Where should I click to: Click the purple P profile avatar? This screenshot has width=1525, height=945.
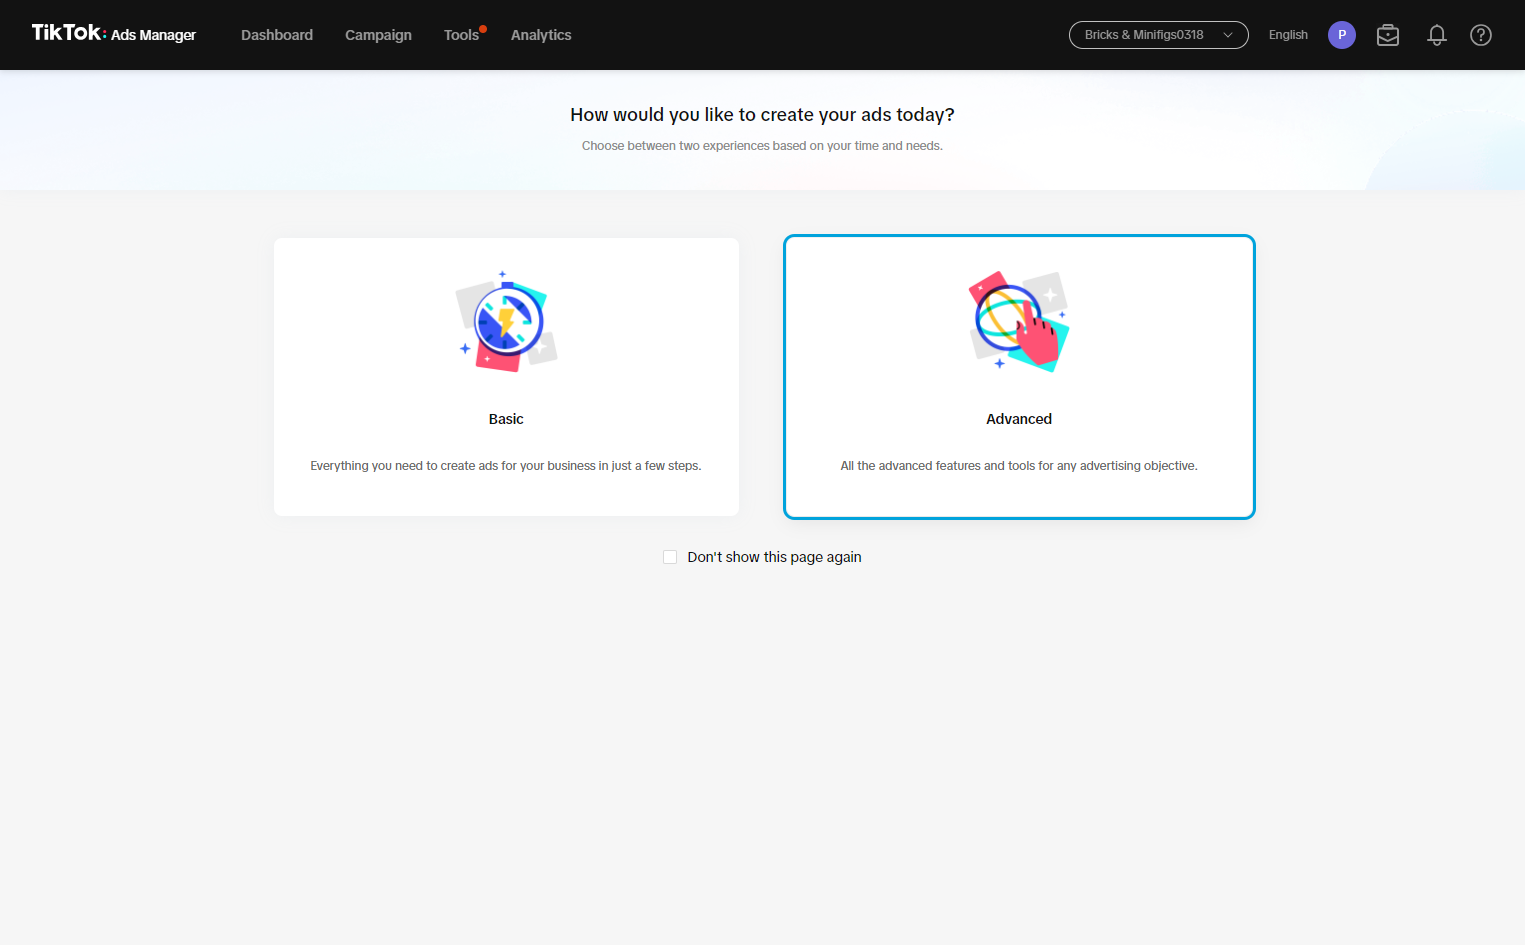[x=1342, y=35]
